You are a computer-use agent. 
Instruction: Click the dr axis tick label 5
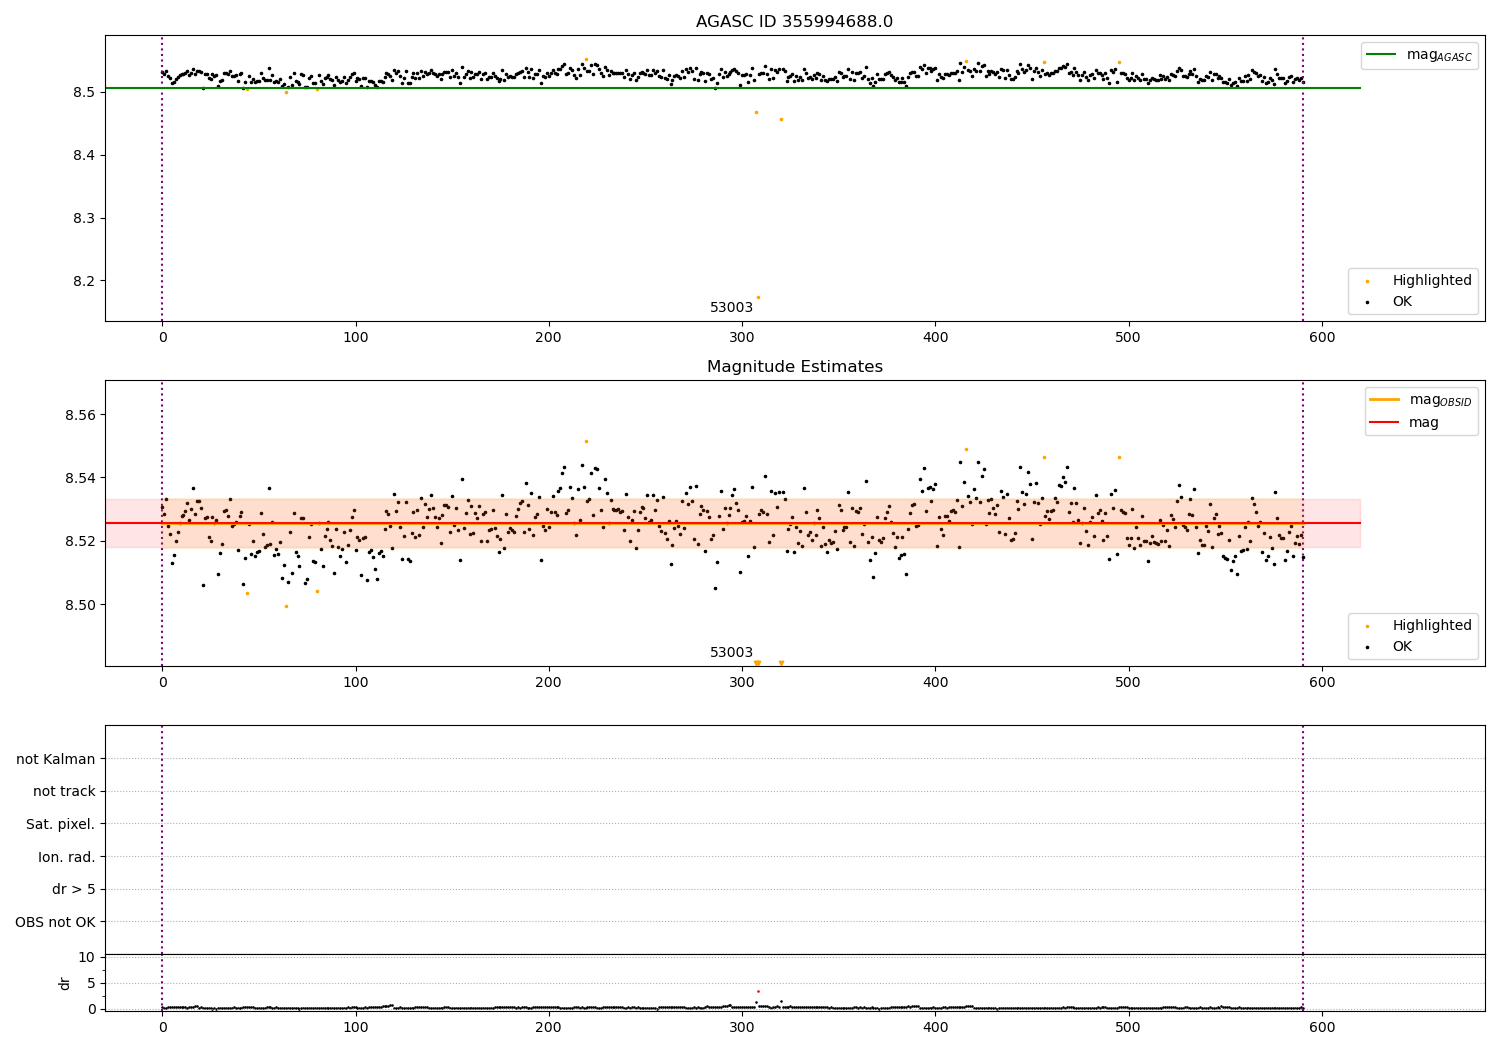coord(91,983)
